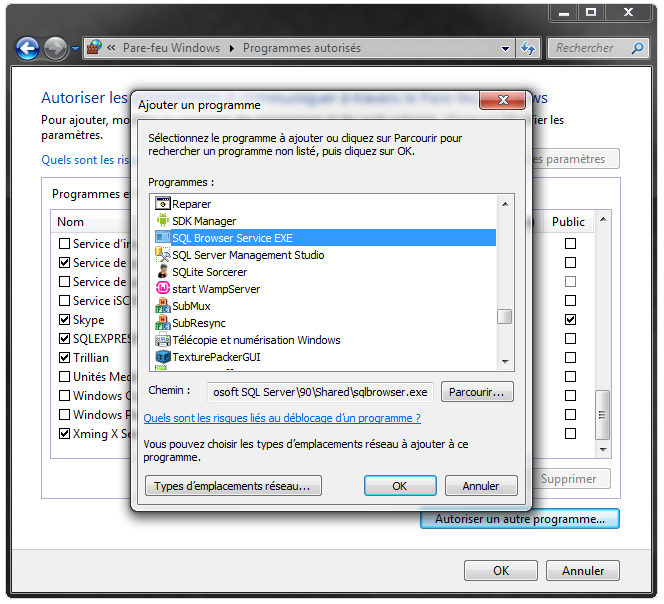Viewport: 664px width, 604px height.
Task: Click OK in the Pare-feu main window
Action: pyautogui.click(x=501, y=571)
